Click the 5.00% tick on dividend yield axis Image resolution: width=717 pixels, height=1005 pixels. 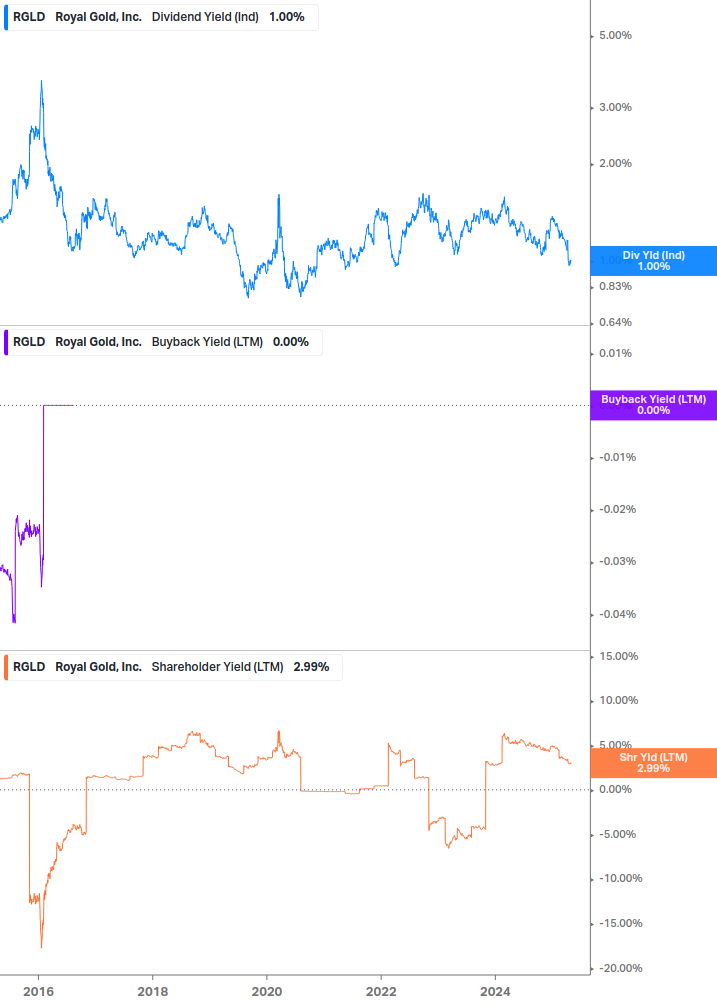[615, 35]
